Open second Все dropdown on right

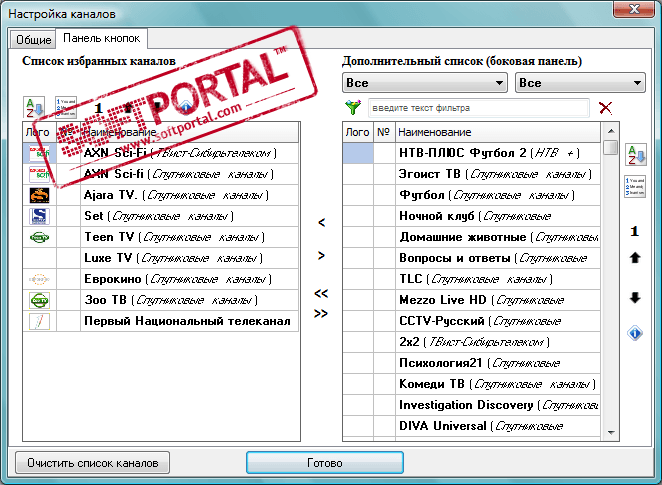click(581, 83)
